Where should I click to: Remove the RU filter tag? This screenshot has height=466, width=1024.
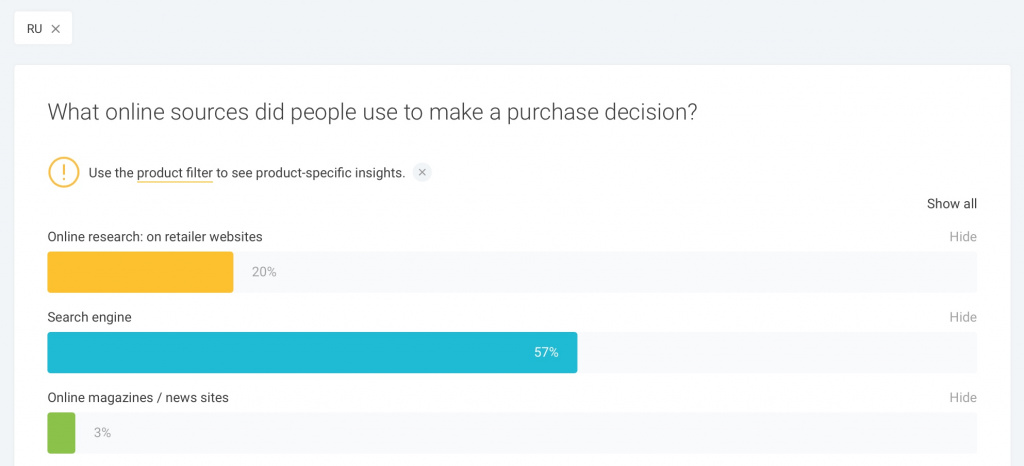point(56,29)
